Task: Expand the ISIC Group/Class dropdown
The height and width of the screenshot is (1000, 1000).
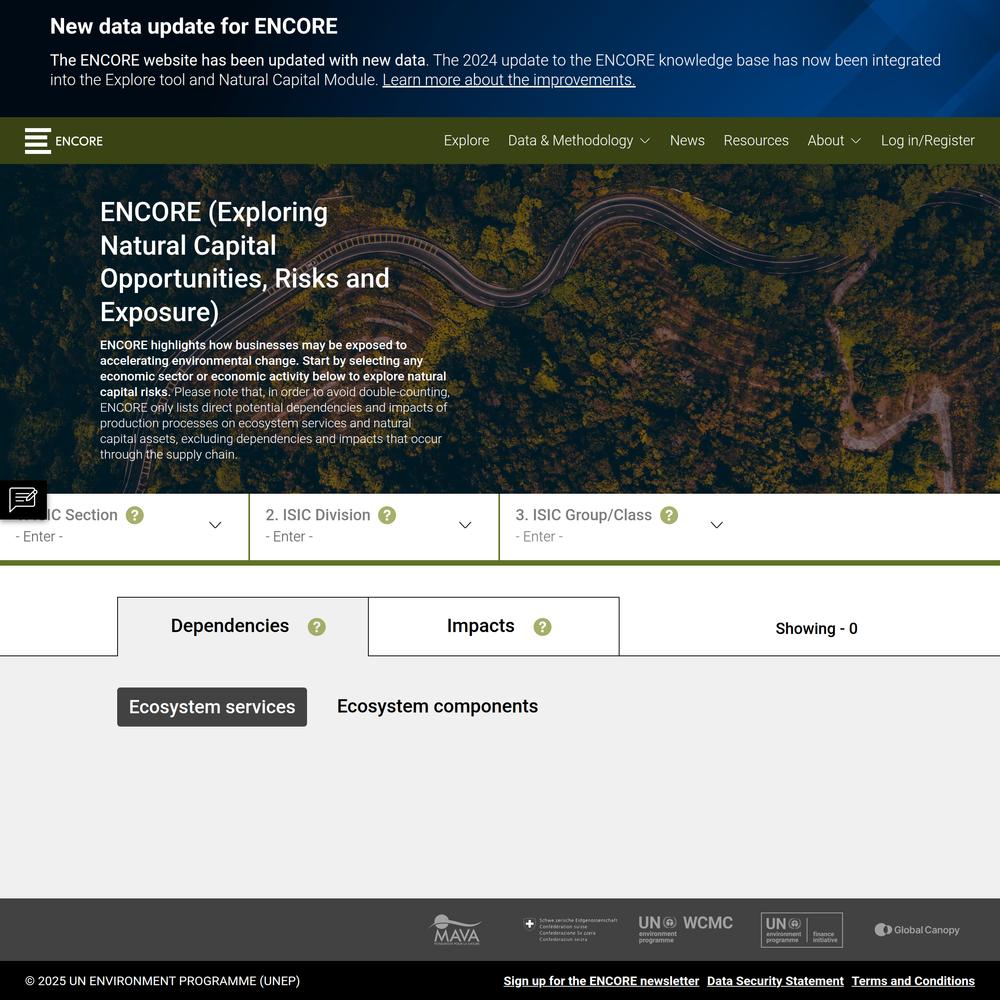Action: point(716,525)
